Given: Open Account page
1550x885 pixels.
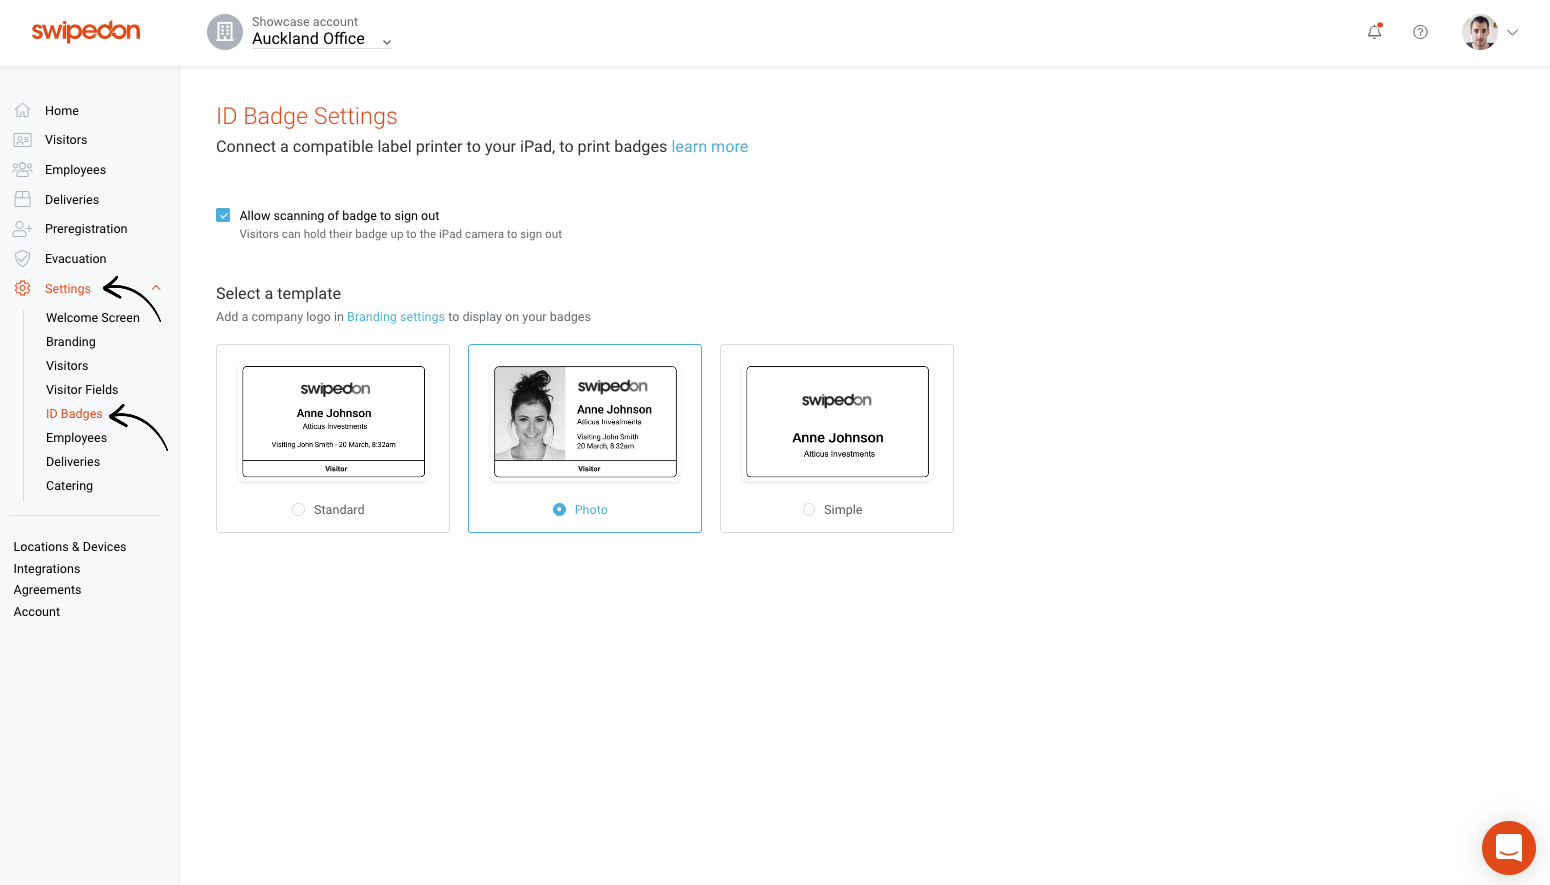Looking at the screenshot, I should tap(37, 612).
